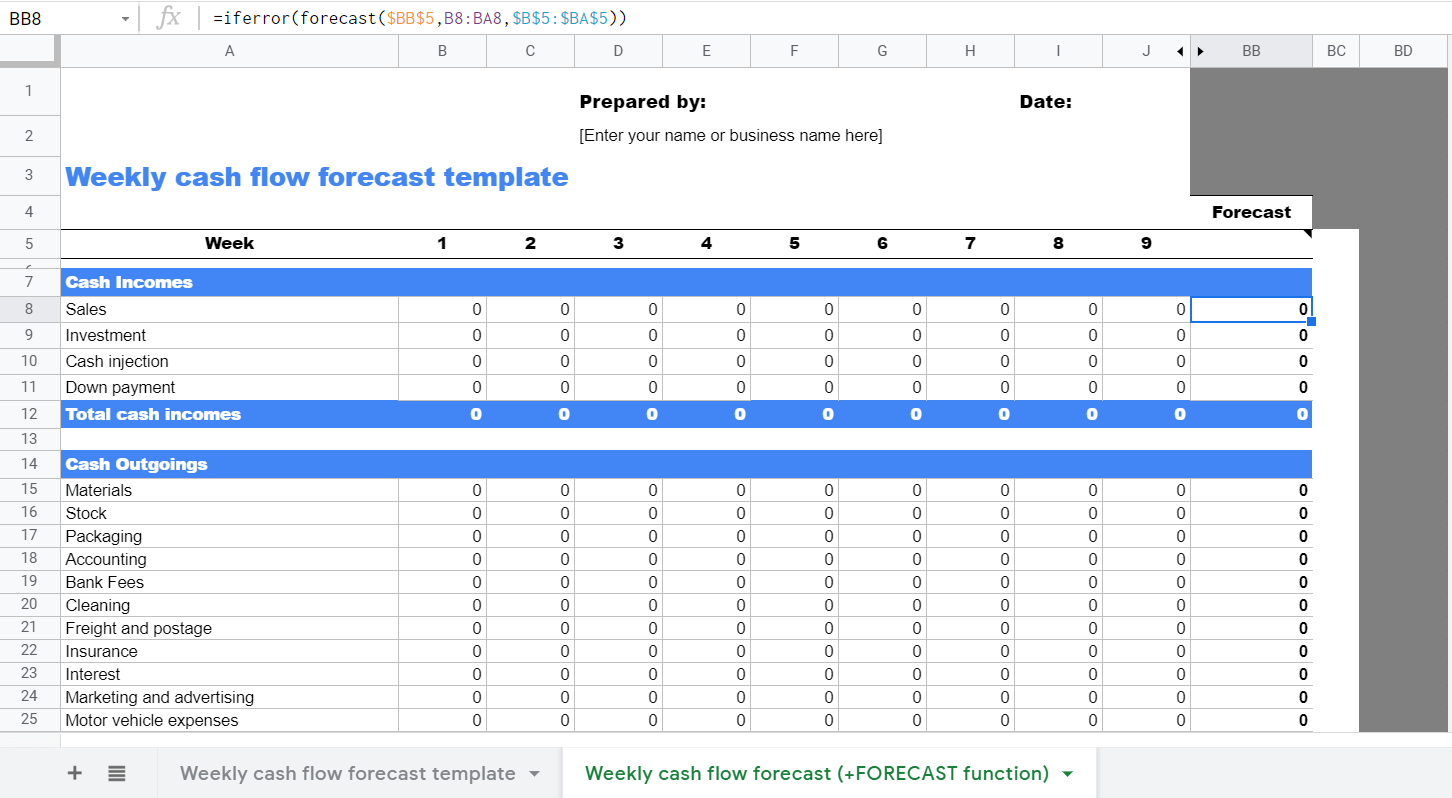Click the 'Week' label cell

click(x=229, y=243)
